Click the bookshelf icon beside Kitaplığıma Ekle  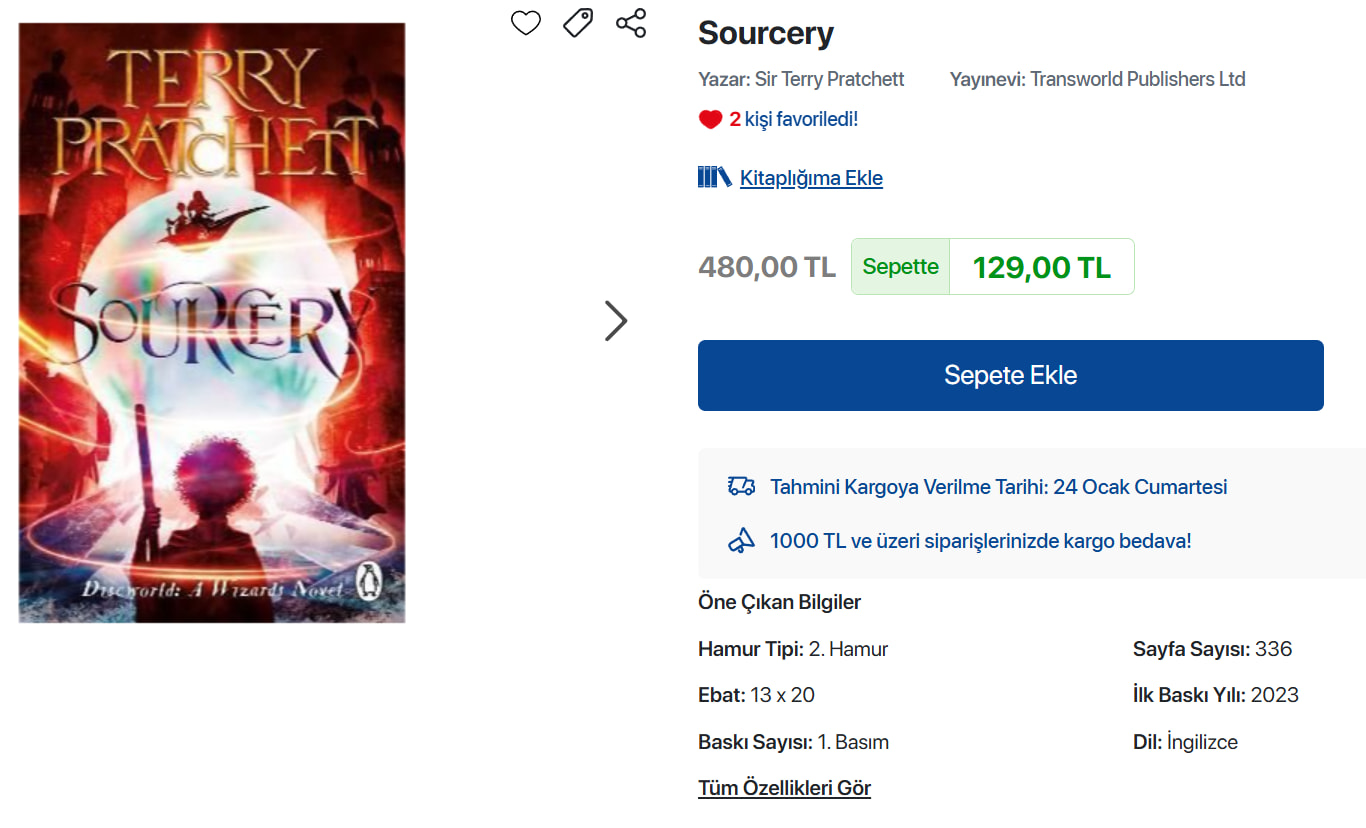(x=714, y=178)
